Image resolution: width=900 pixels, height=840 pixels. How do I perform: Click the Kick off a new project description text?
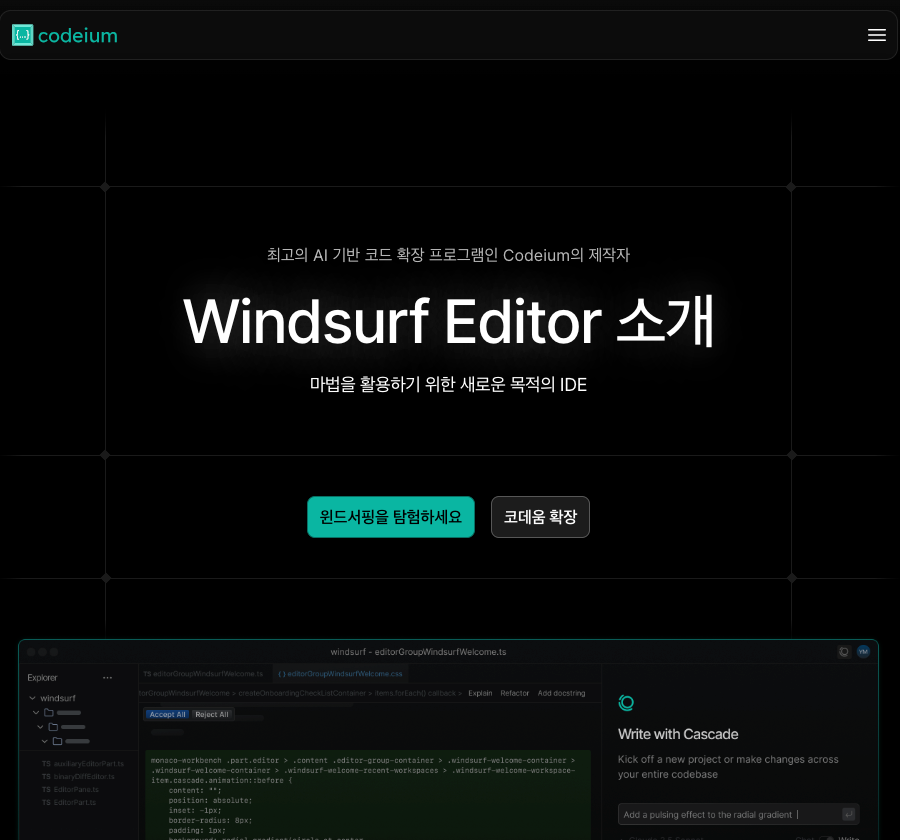coord(728,767)
